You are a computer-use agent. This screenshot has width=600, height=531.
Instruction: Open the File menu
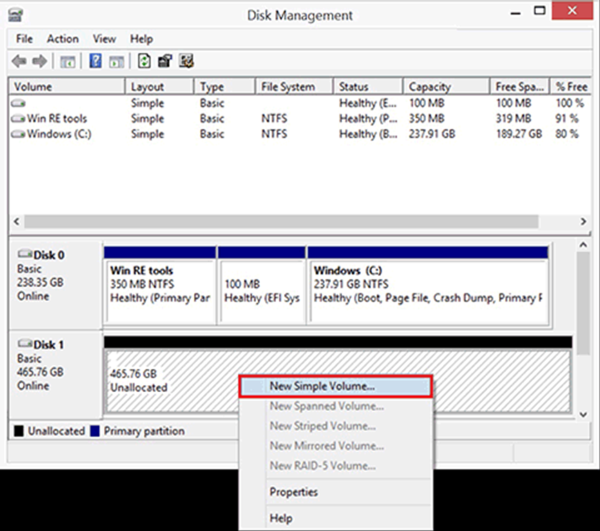click(x=24, y=39)
